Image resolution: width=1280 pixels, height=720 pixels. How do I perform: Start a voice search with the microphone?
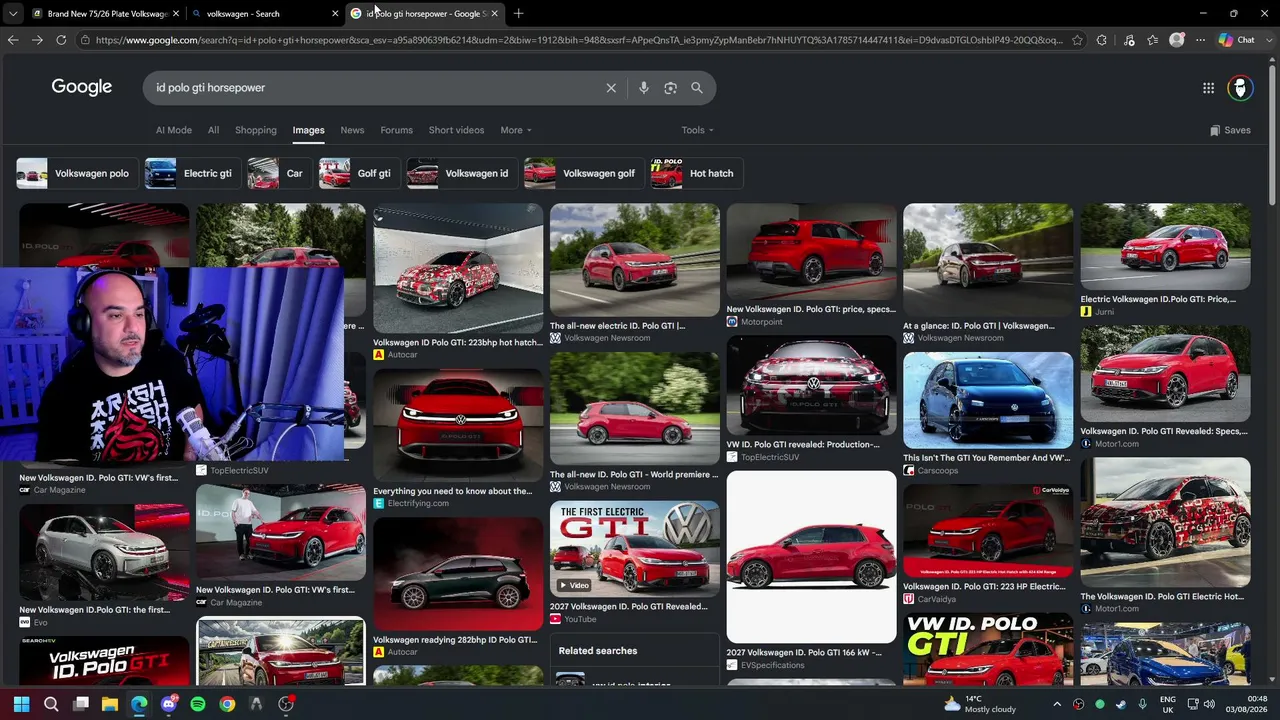[x=644, y=88]
